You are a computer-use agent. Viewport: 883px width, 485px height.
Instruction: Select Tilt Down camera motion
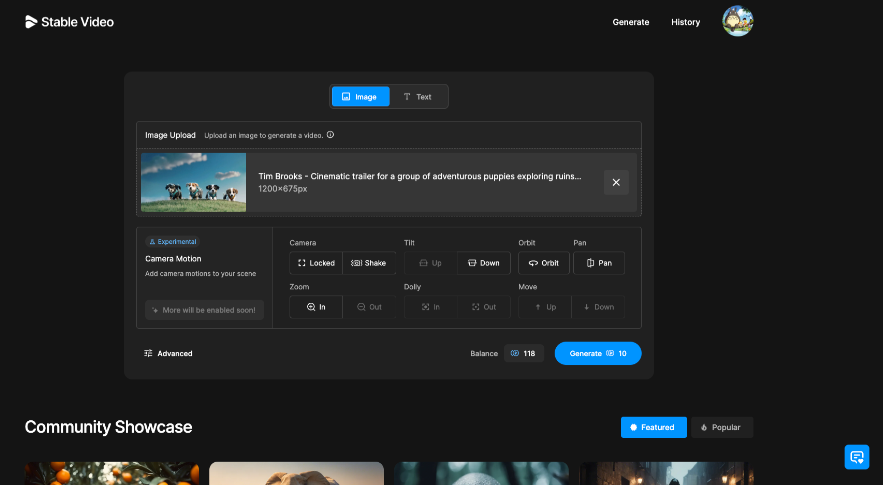[x=484, y=263]
